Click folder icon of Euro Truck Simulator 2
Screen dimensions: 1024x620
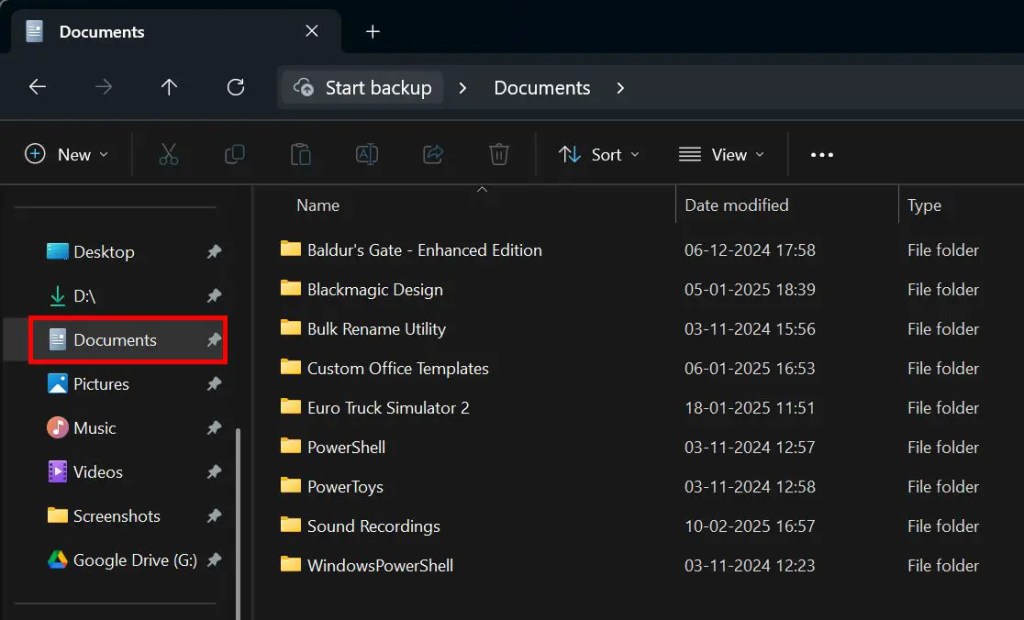[291, 406]
